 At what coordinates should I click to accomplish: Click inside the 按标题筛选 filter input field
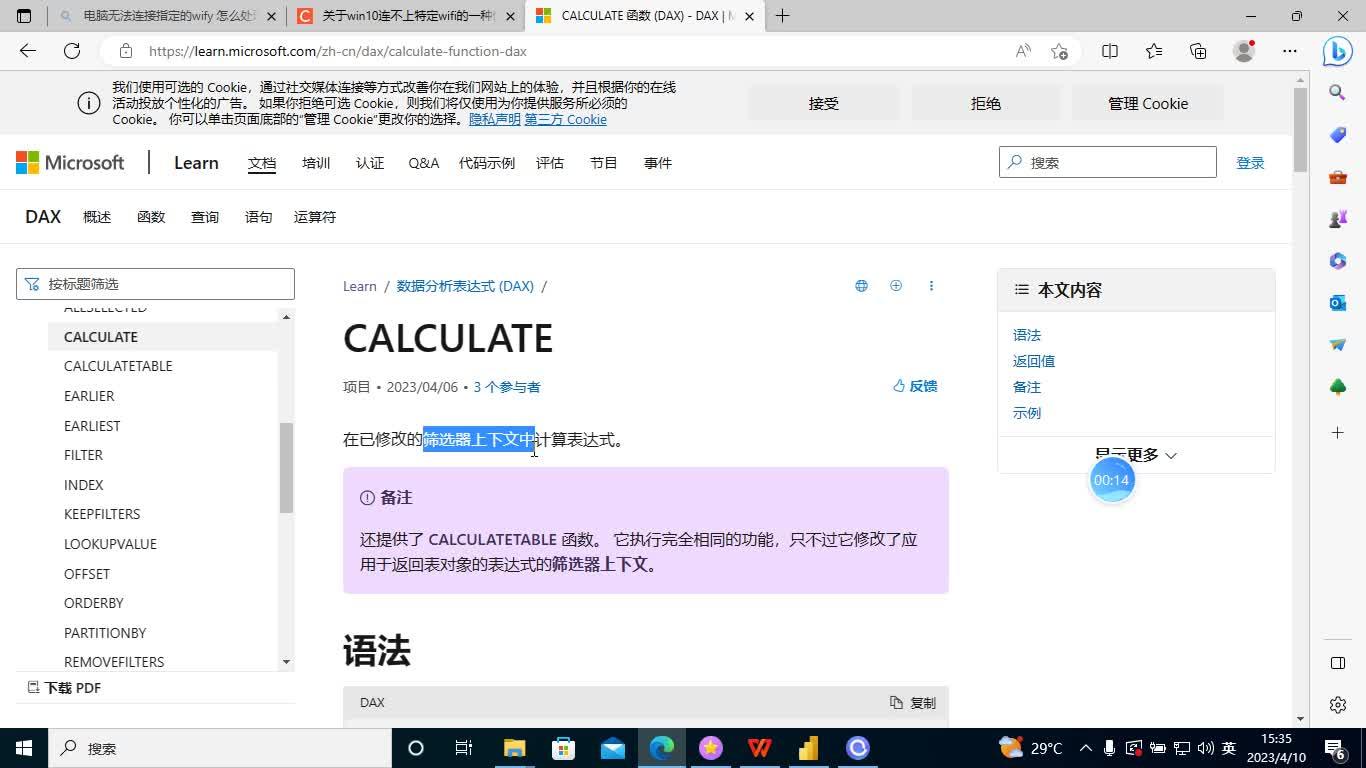point(155,284)
